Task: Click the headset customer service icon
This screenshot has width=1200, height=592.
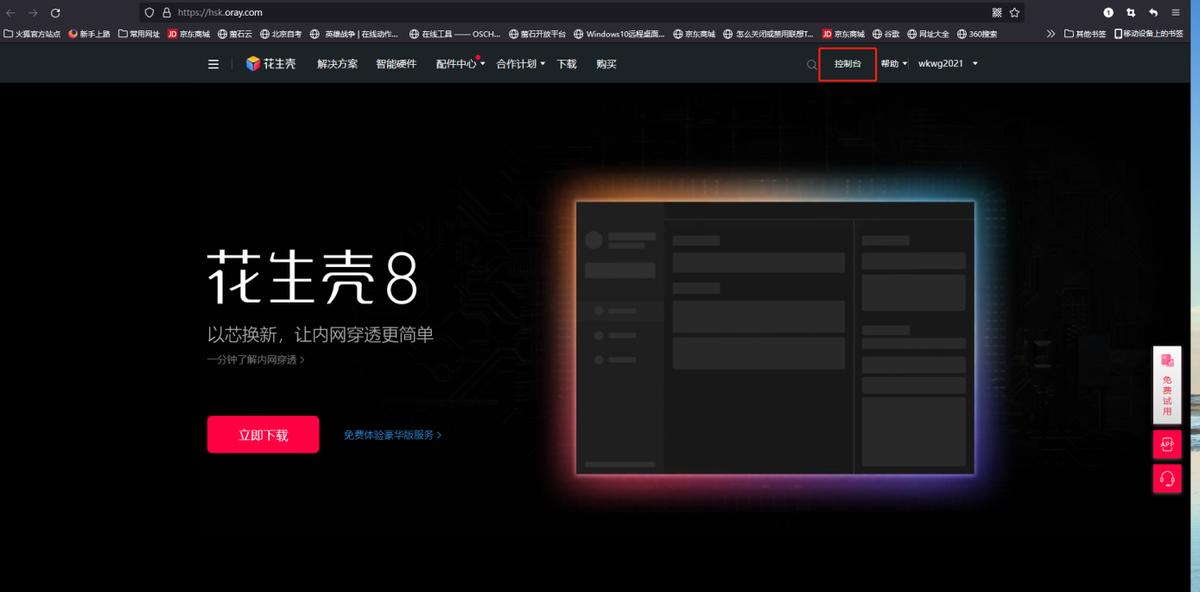Action: [x=1167, y=478]
